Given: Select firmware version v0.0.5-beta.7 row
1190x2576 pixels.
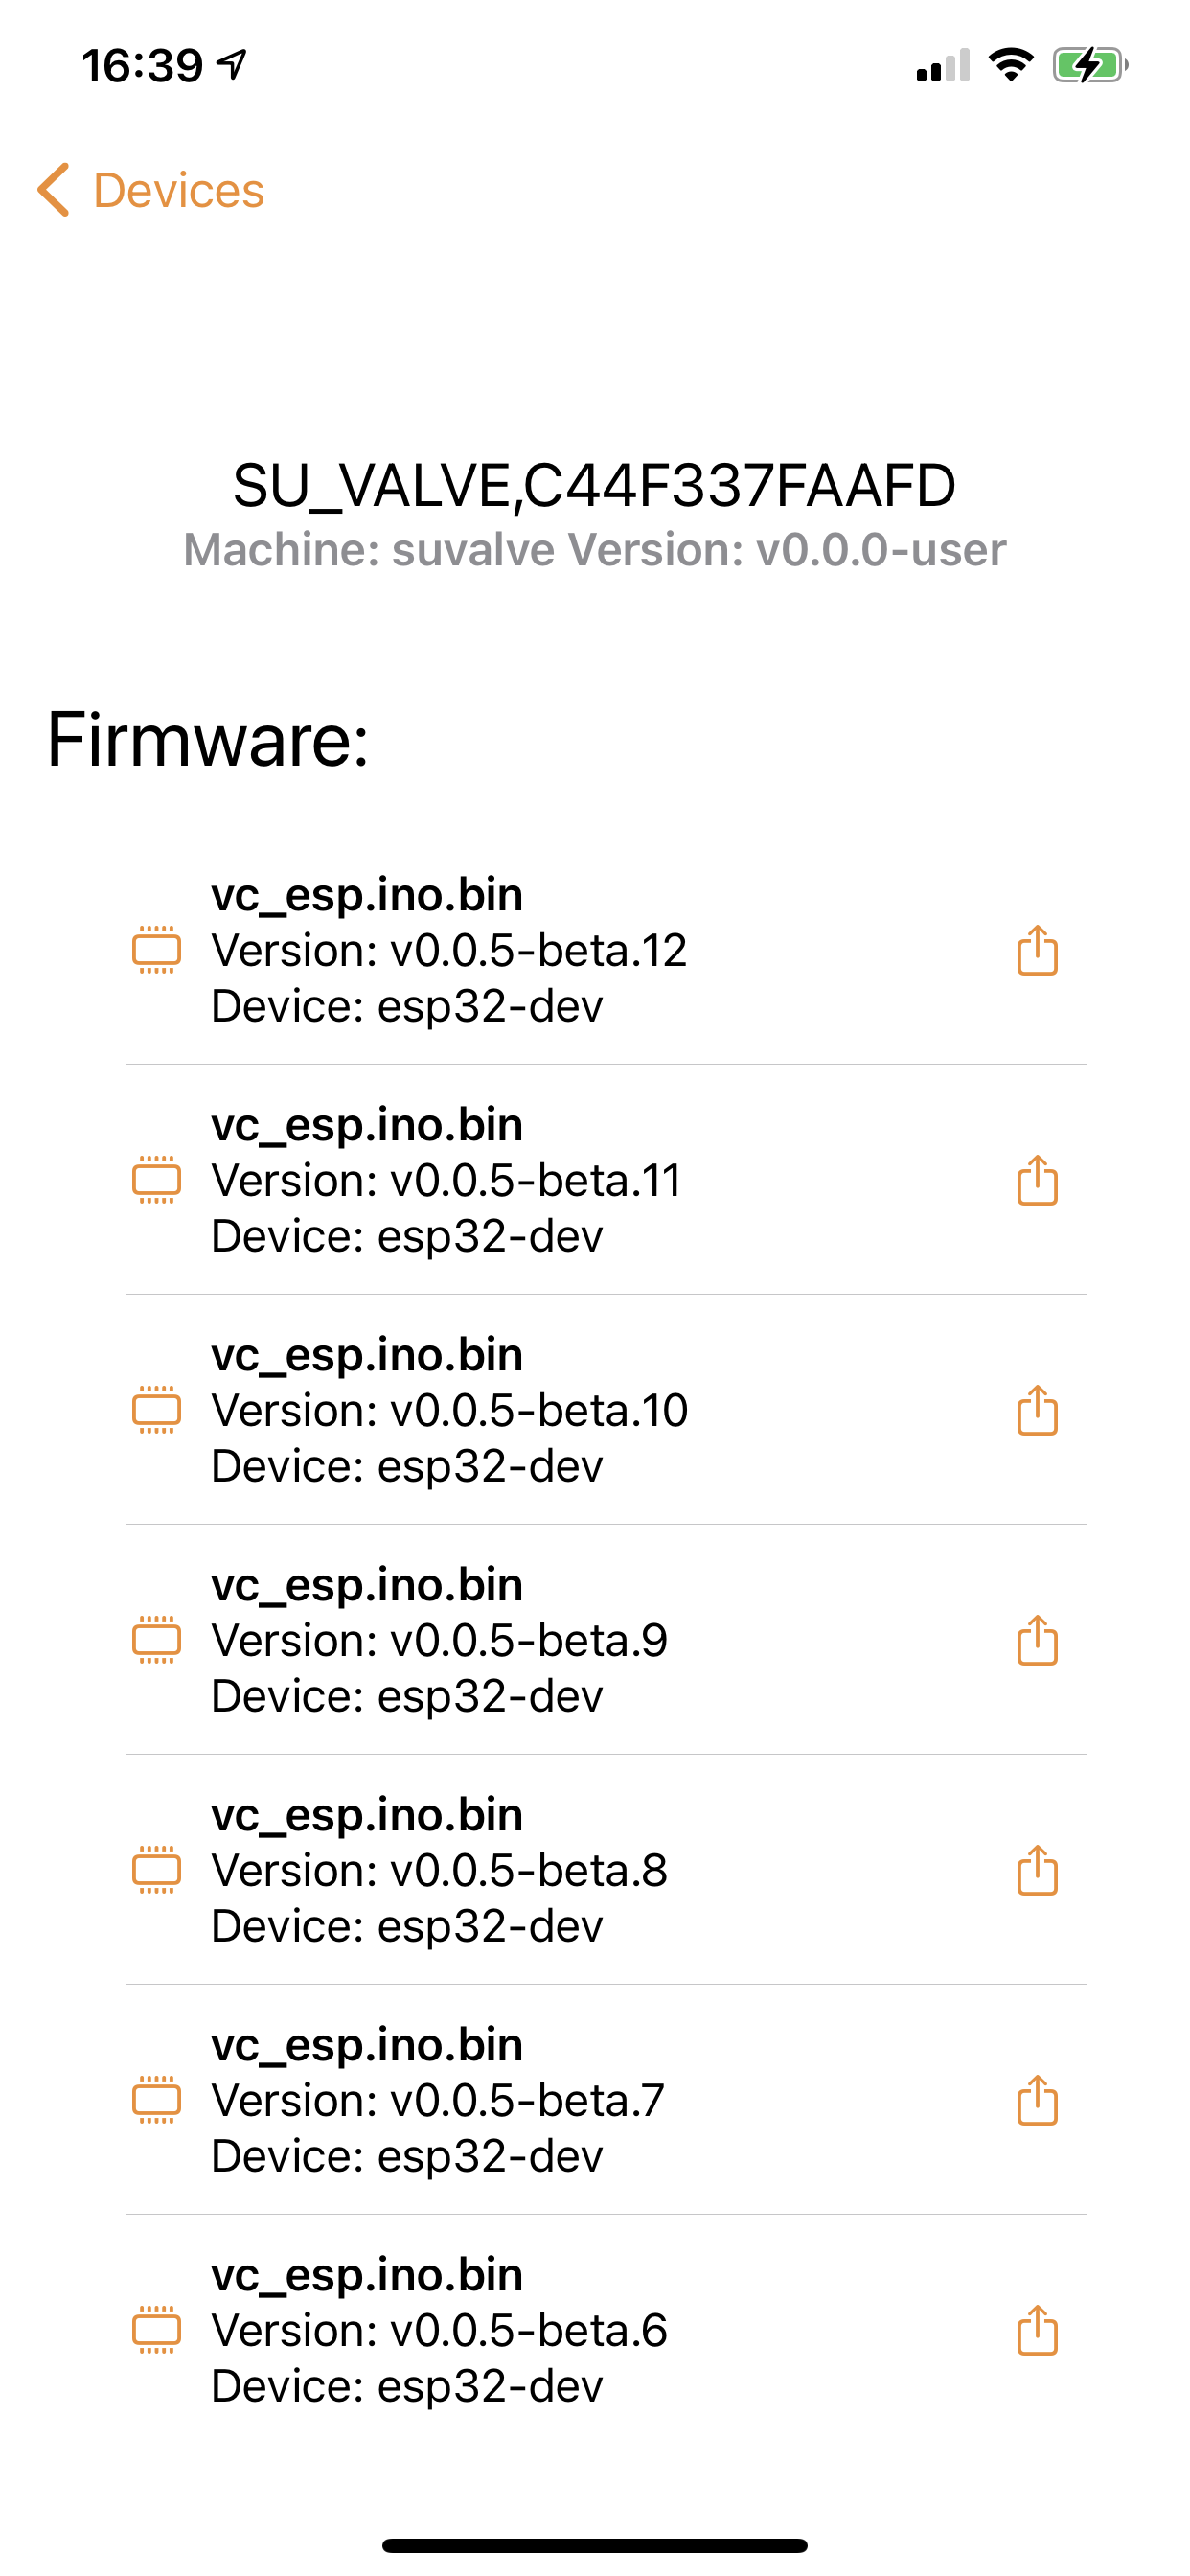Looking at the screenshot, I should (x=606, y=2100).
